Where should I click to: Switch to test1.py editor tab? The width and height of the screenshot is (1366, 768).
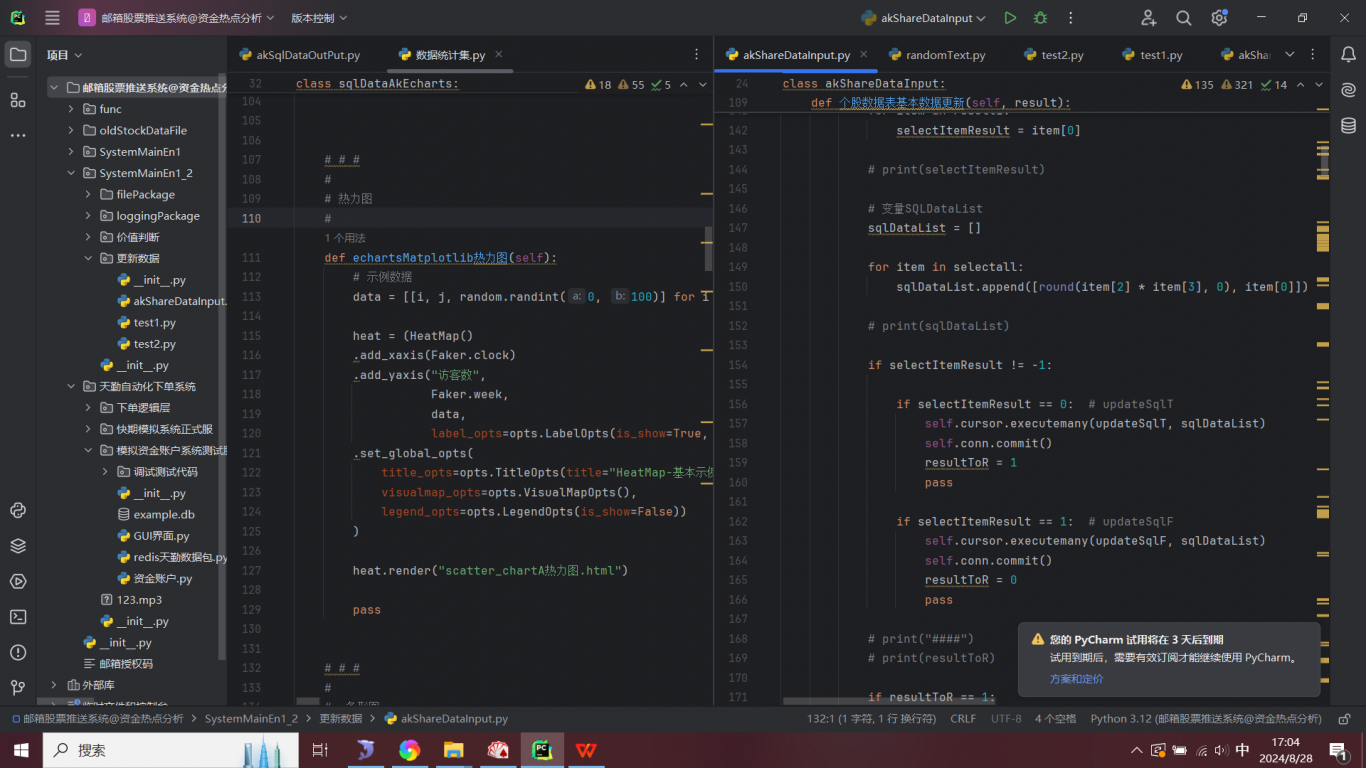1151,55
